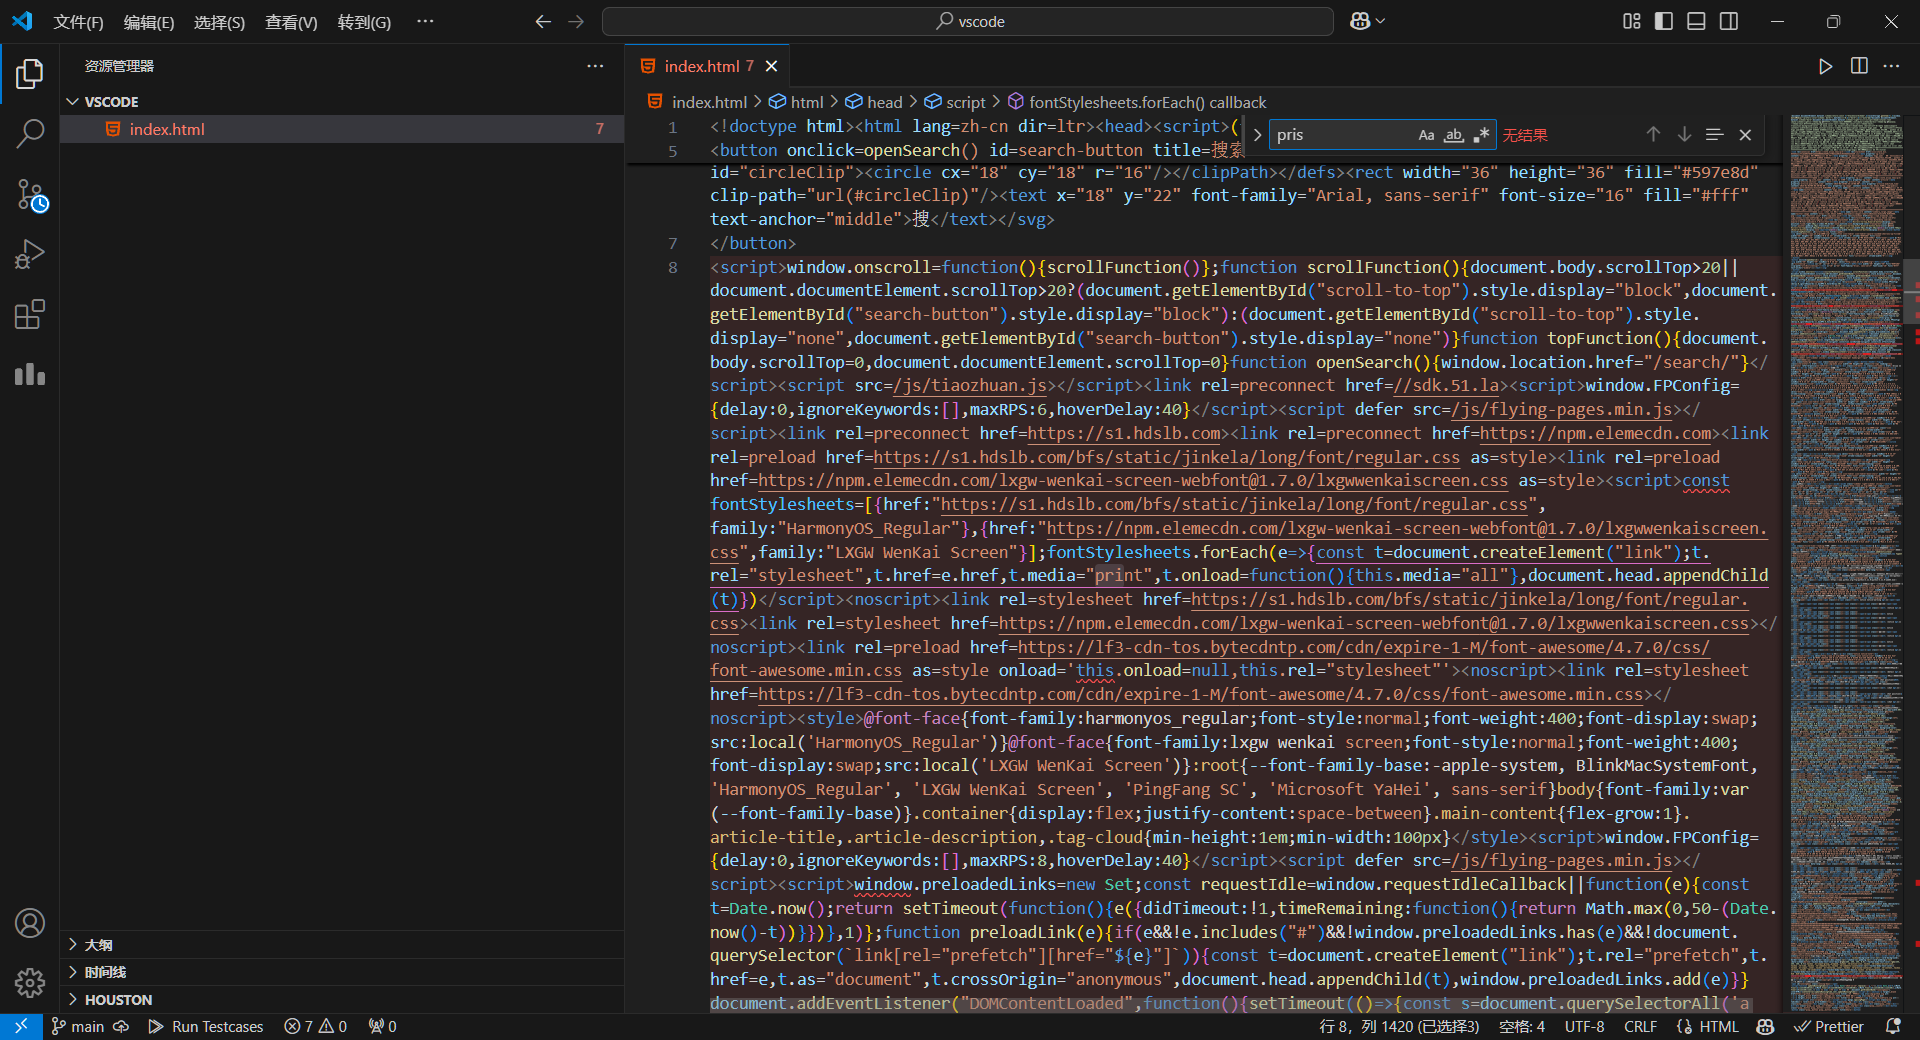Click the Run play icon in the editor title bar
1920x1040 pixels.
1826,66
